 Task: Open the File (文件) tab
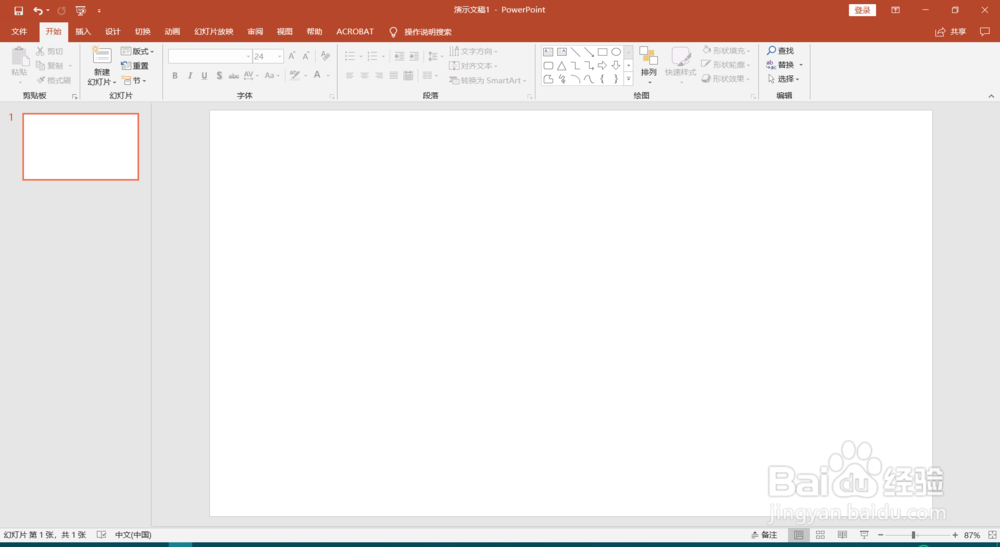(x=19, y=31)
